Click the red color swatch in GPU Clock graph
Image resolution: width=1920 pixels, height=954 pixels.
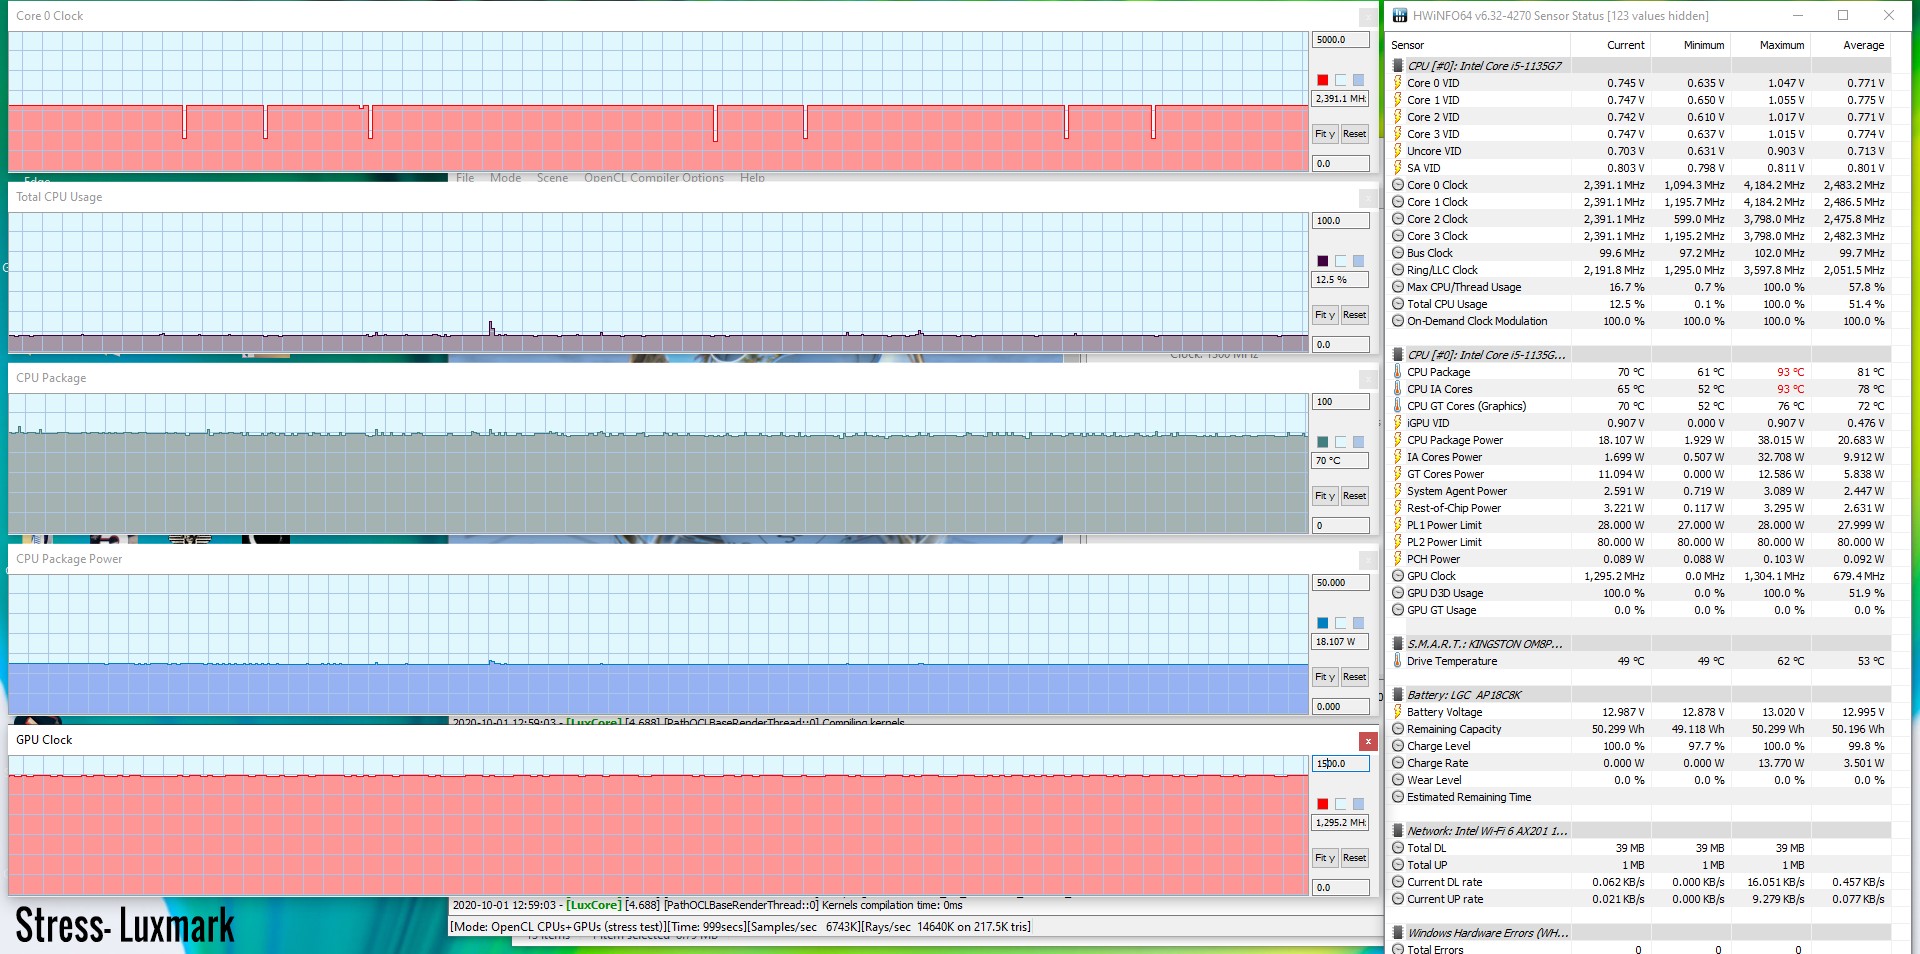[x=1322, y=804]
